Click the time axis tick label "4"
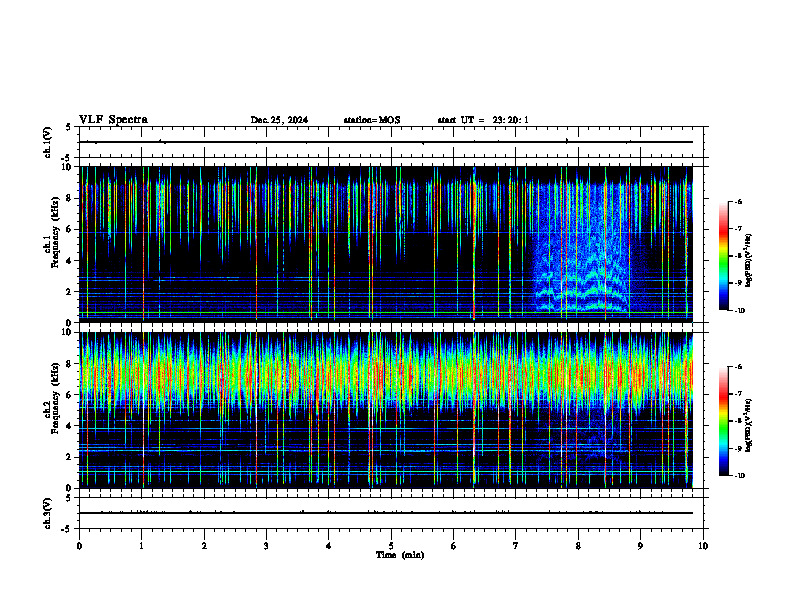The image size is (792, 612). (328, 546)
